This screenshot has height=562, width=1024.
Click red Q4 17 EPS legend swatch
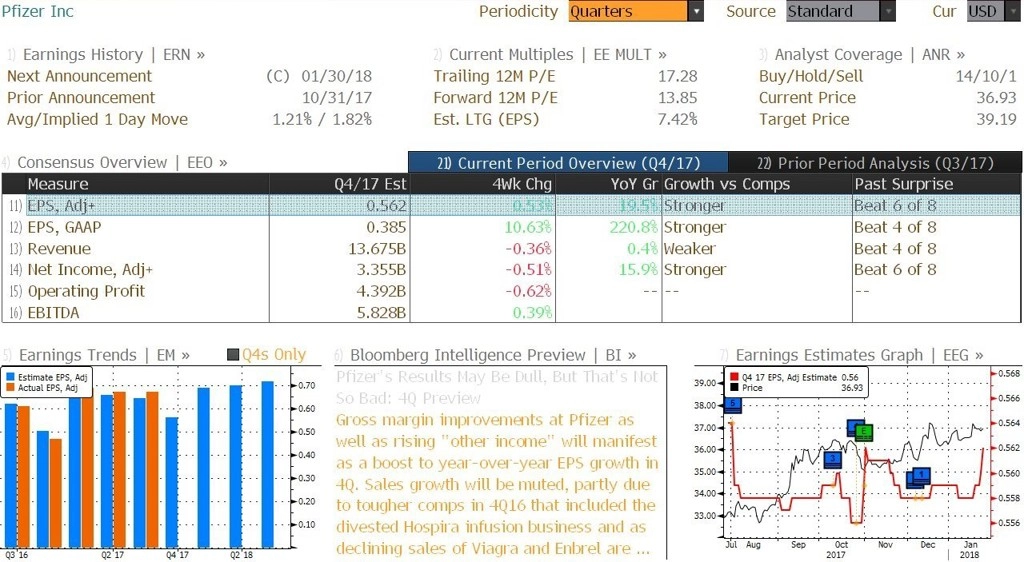(734, 377)
